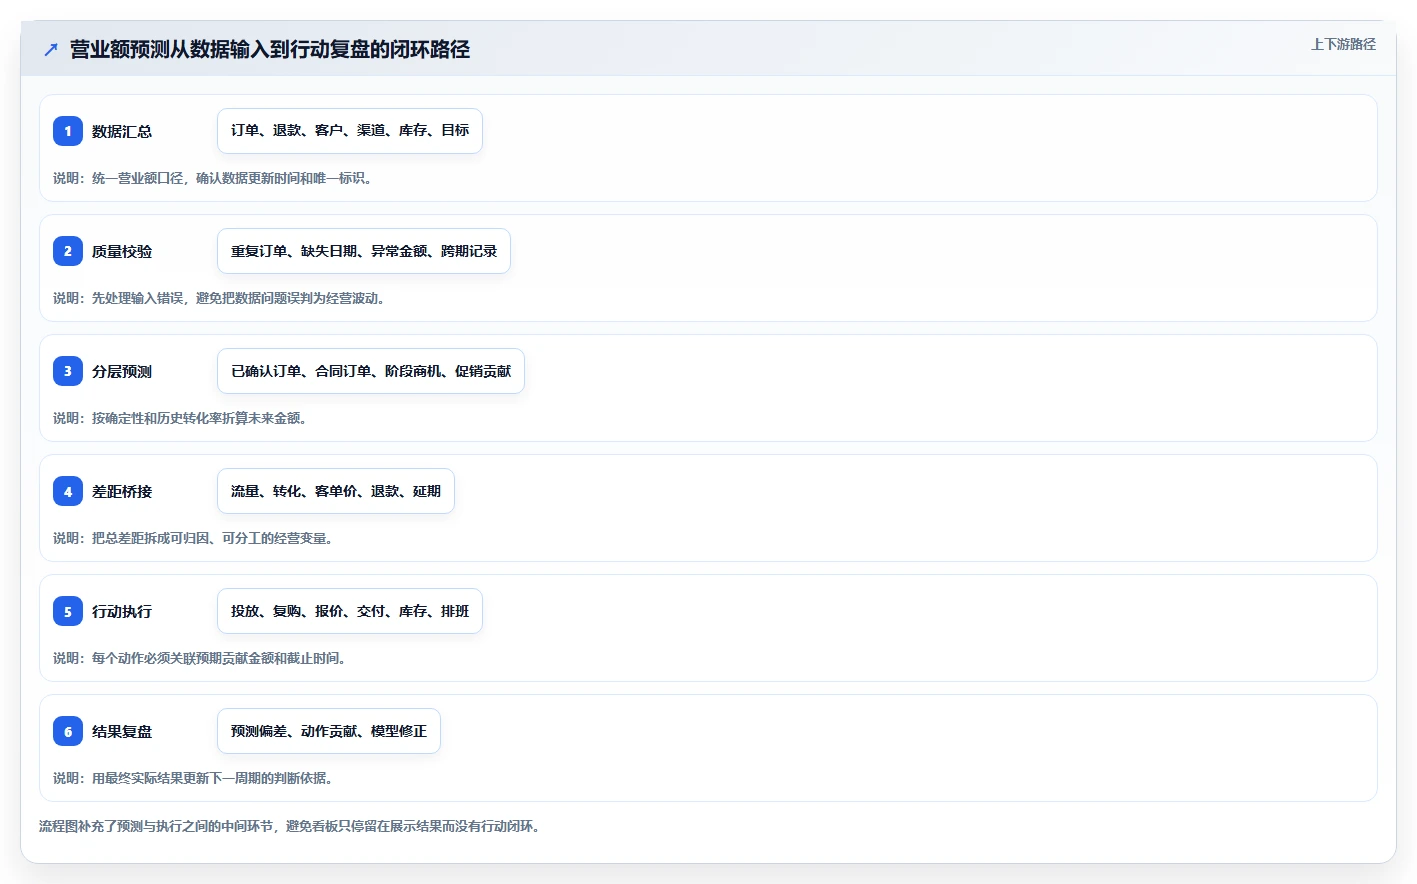Select step number 2 badge
The height and width of the screenshot is (884, 1417).
click(68, 251)
